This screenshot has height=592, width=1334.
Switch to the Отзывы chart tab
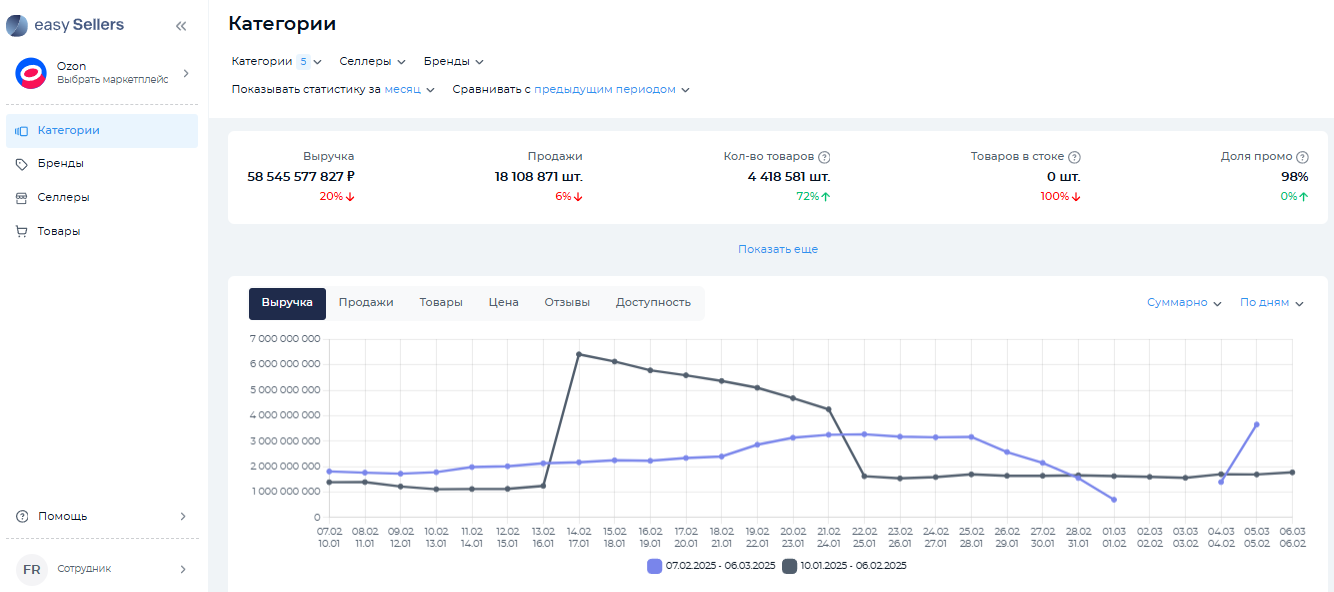coord(567,302)
